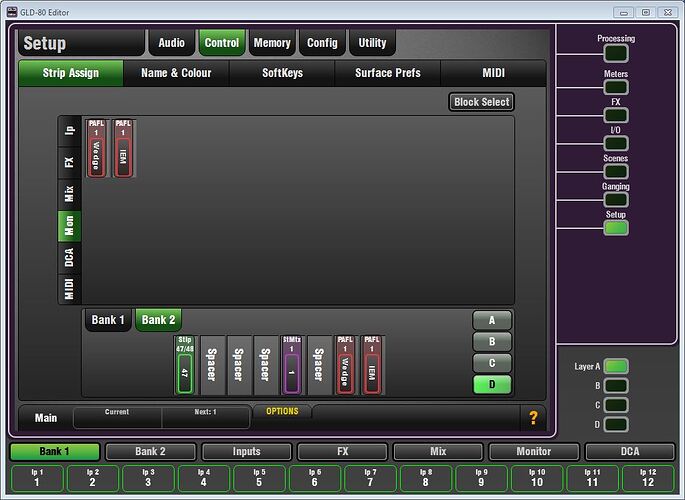Expand the OPTIONS tab in scene bar
This screenshot has height=500, width=685.
point(282,411)
